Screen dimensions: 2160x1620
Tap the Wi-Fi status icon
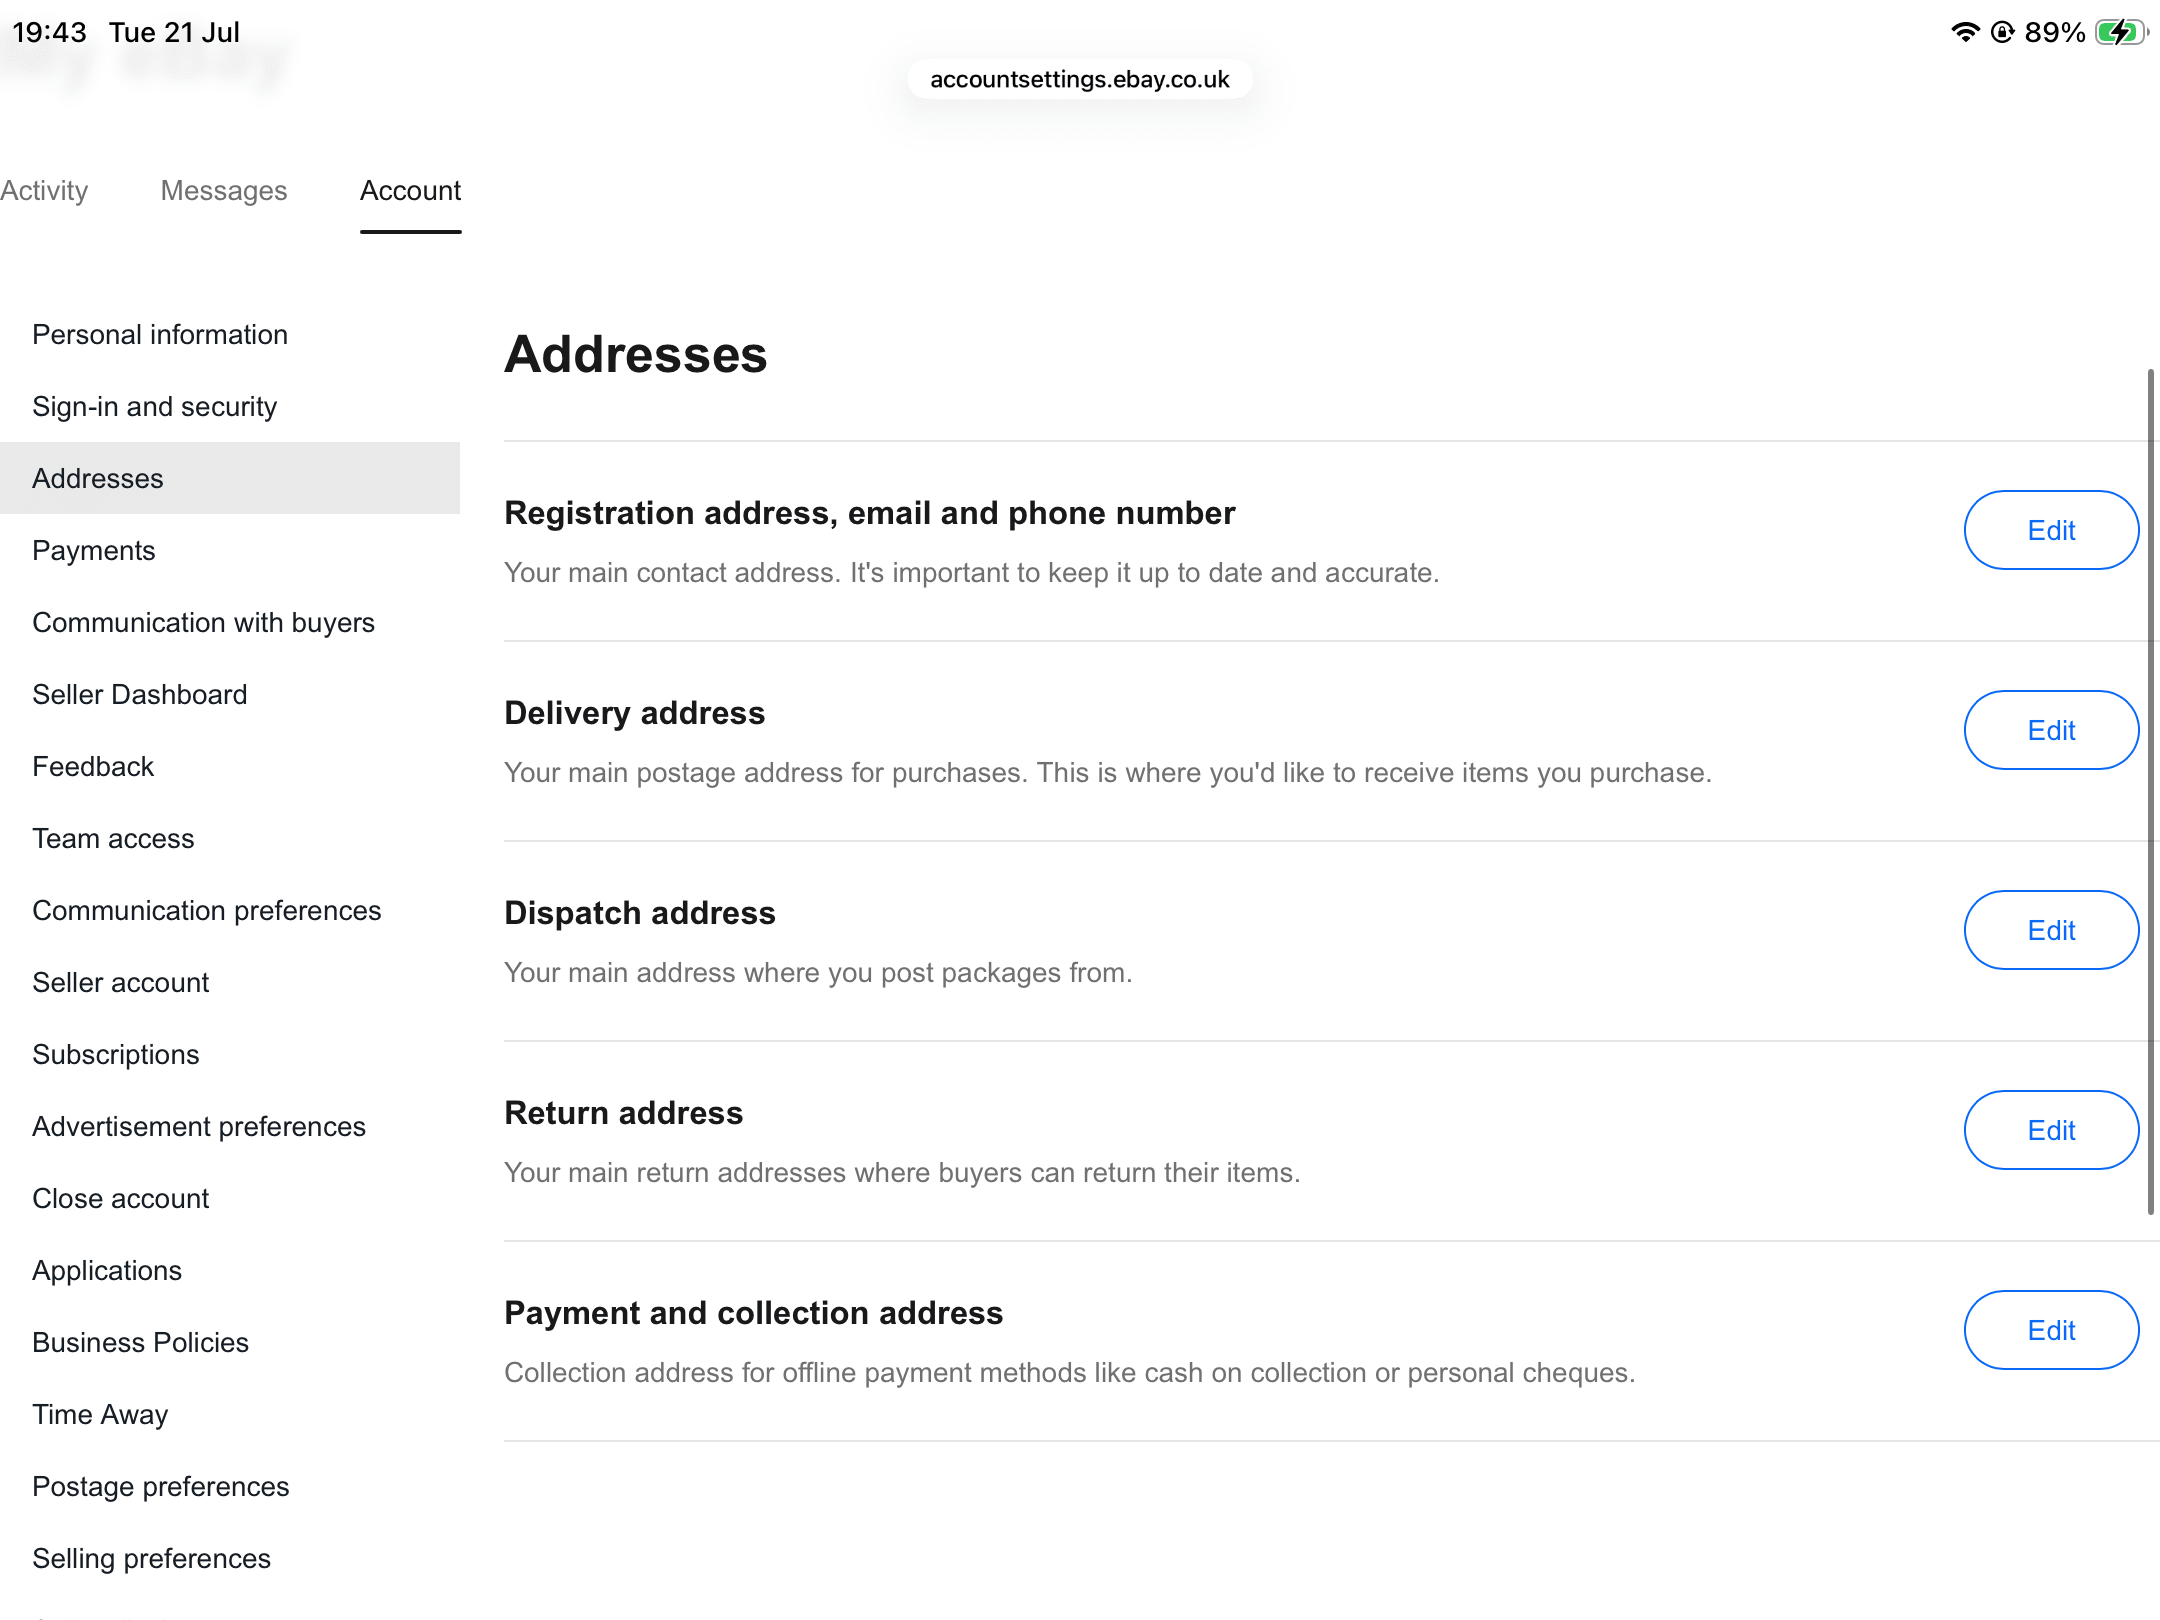[x=1965, y=32]
